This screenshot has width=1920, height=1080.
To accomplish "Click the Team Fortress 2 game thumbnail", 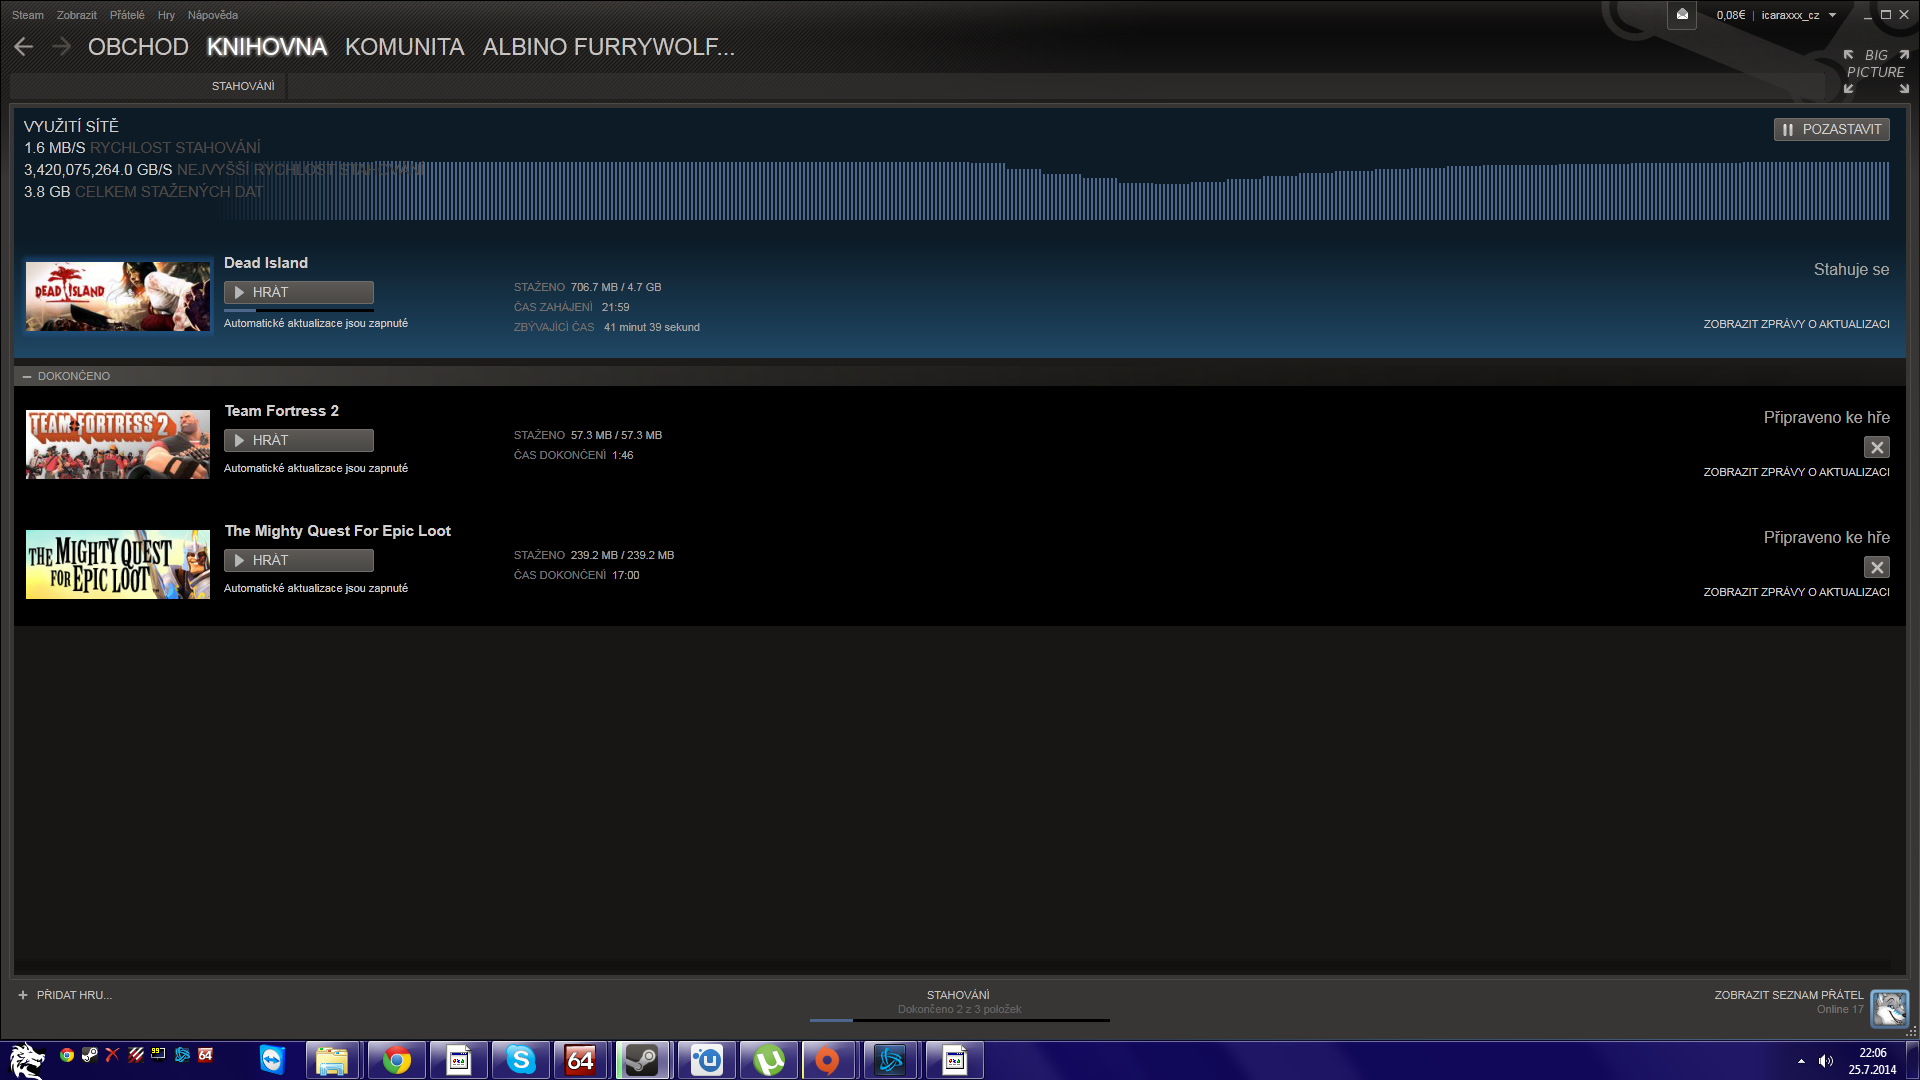I will click(118, 444).
